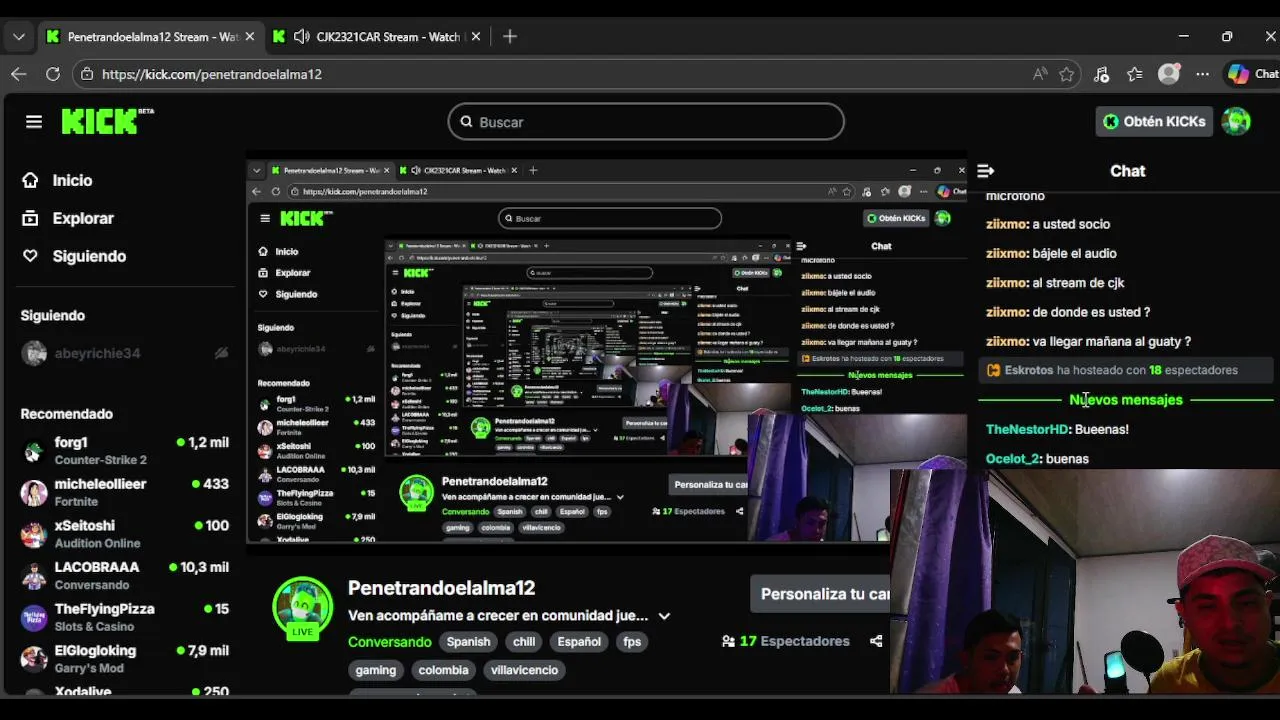Screen dimensions: 1280x720
Task: Open the Copilot Chat button
Action: (1253, 74)
